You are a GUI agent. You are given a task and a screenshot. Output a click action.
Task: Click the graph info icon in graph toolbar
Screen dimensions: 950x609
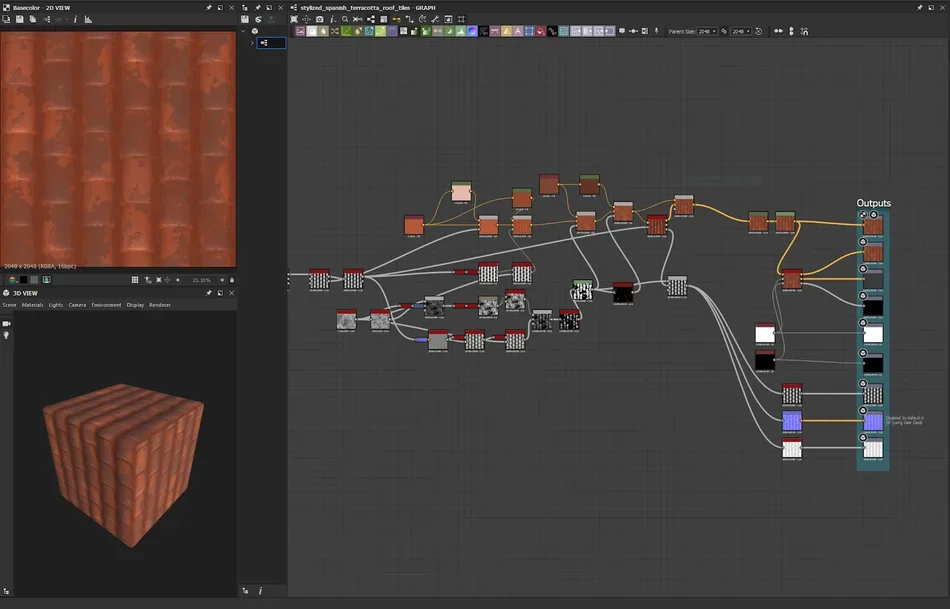[x=333, y=19]
